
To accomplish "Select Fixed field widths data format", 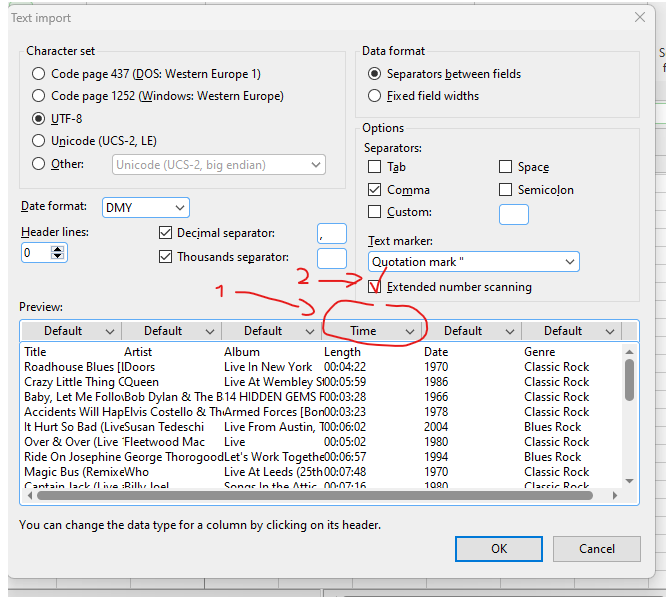I will 376,96.
